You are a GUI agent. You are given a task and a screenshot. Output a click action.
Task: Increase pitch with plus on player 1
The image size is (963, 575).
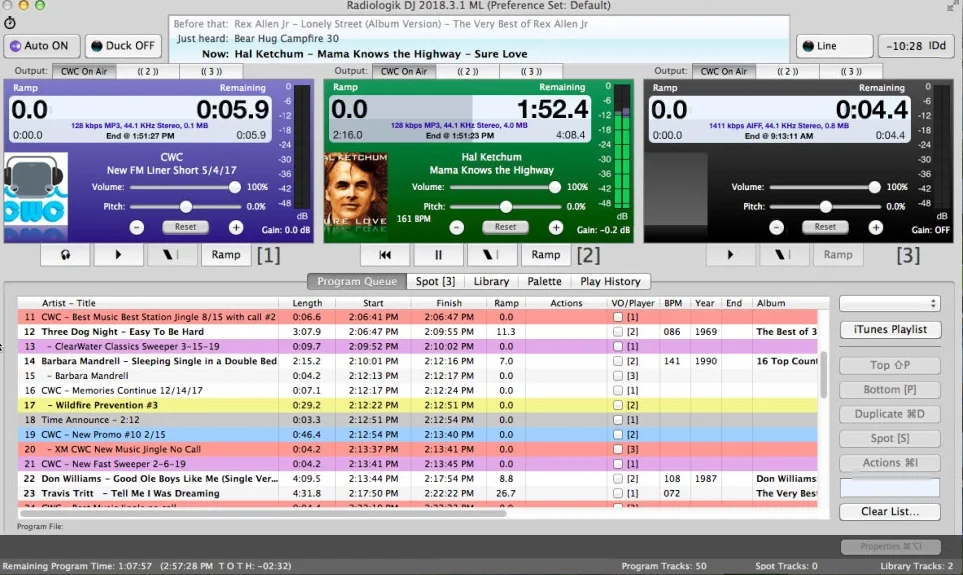click(236, 227)
